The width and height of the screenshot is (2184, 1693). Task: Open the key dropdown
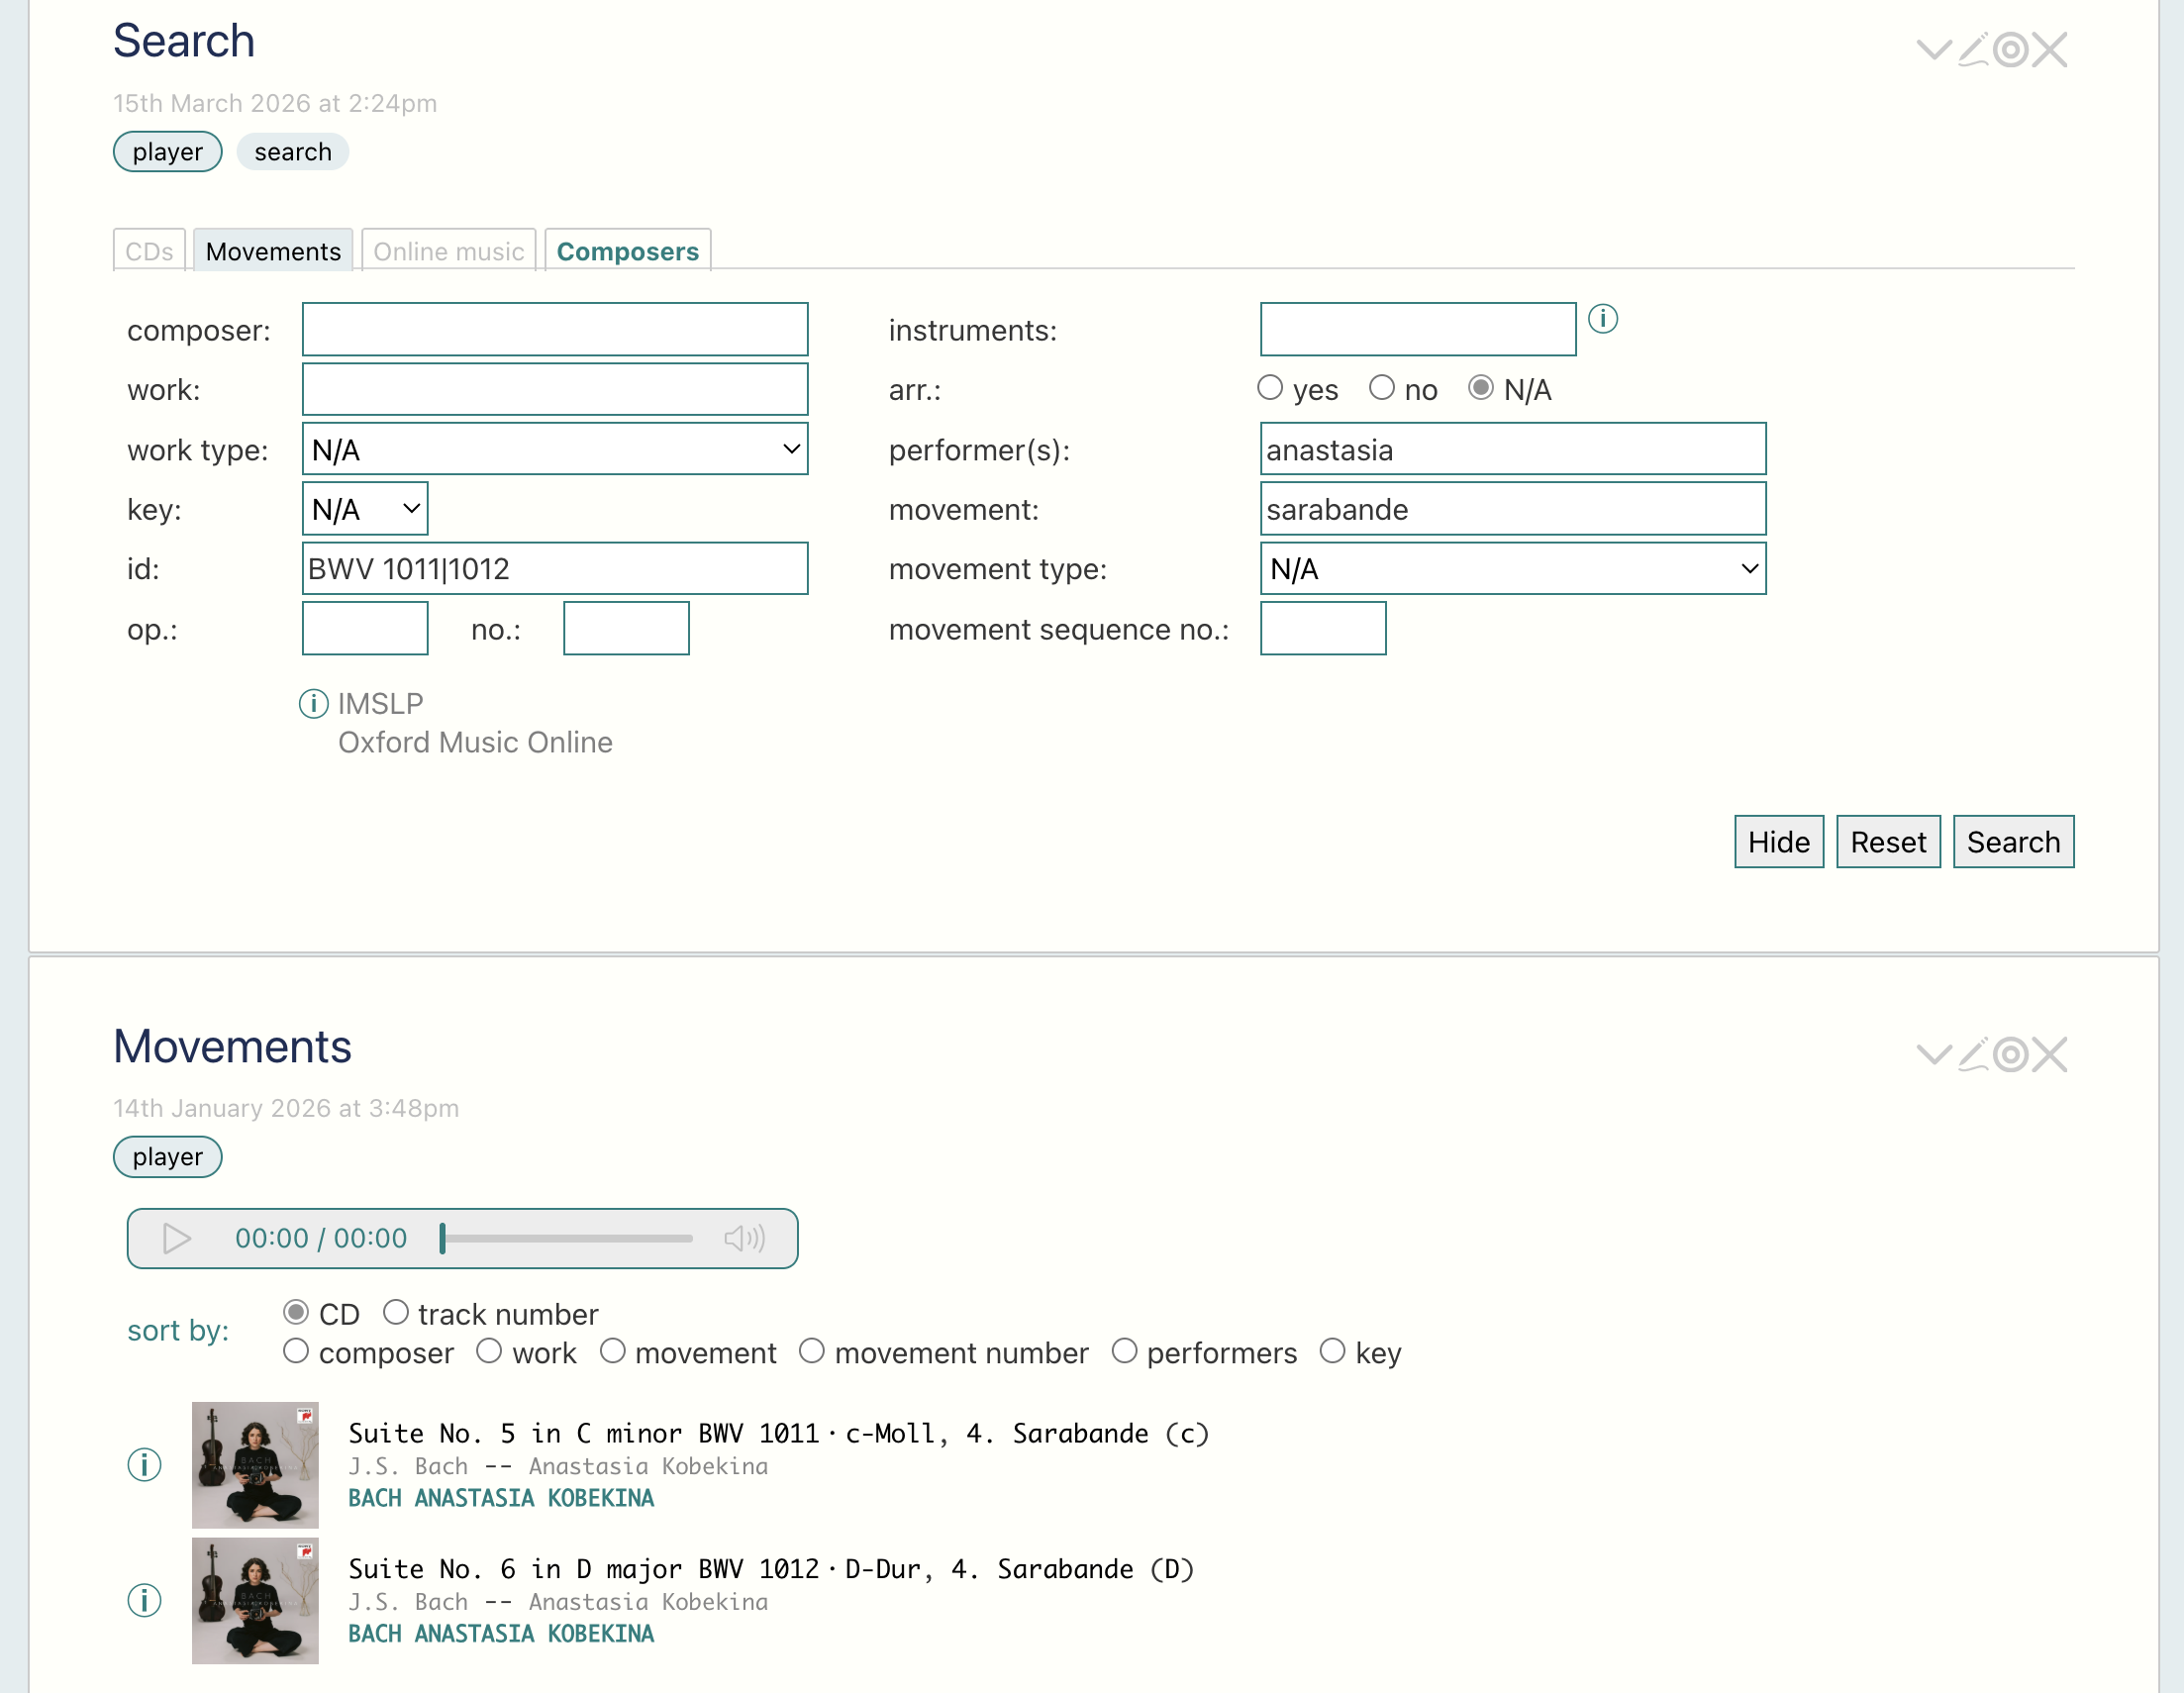click(x=365, y=509)
